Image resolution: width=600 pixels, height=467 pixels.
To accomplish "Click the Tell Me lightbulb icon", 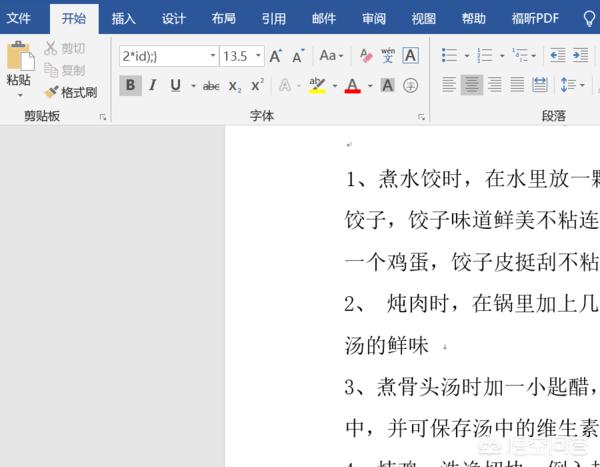I will (589, 18).
